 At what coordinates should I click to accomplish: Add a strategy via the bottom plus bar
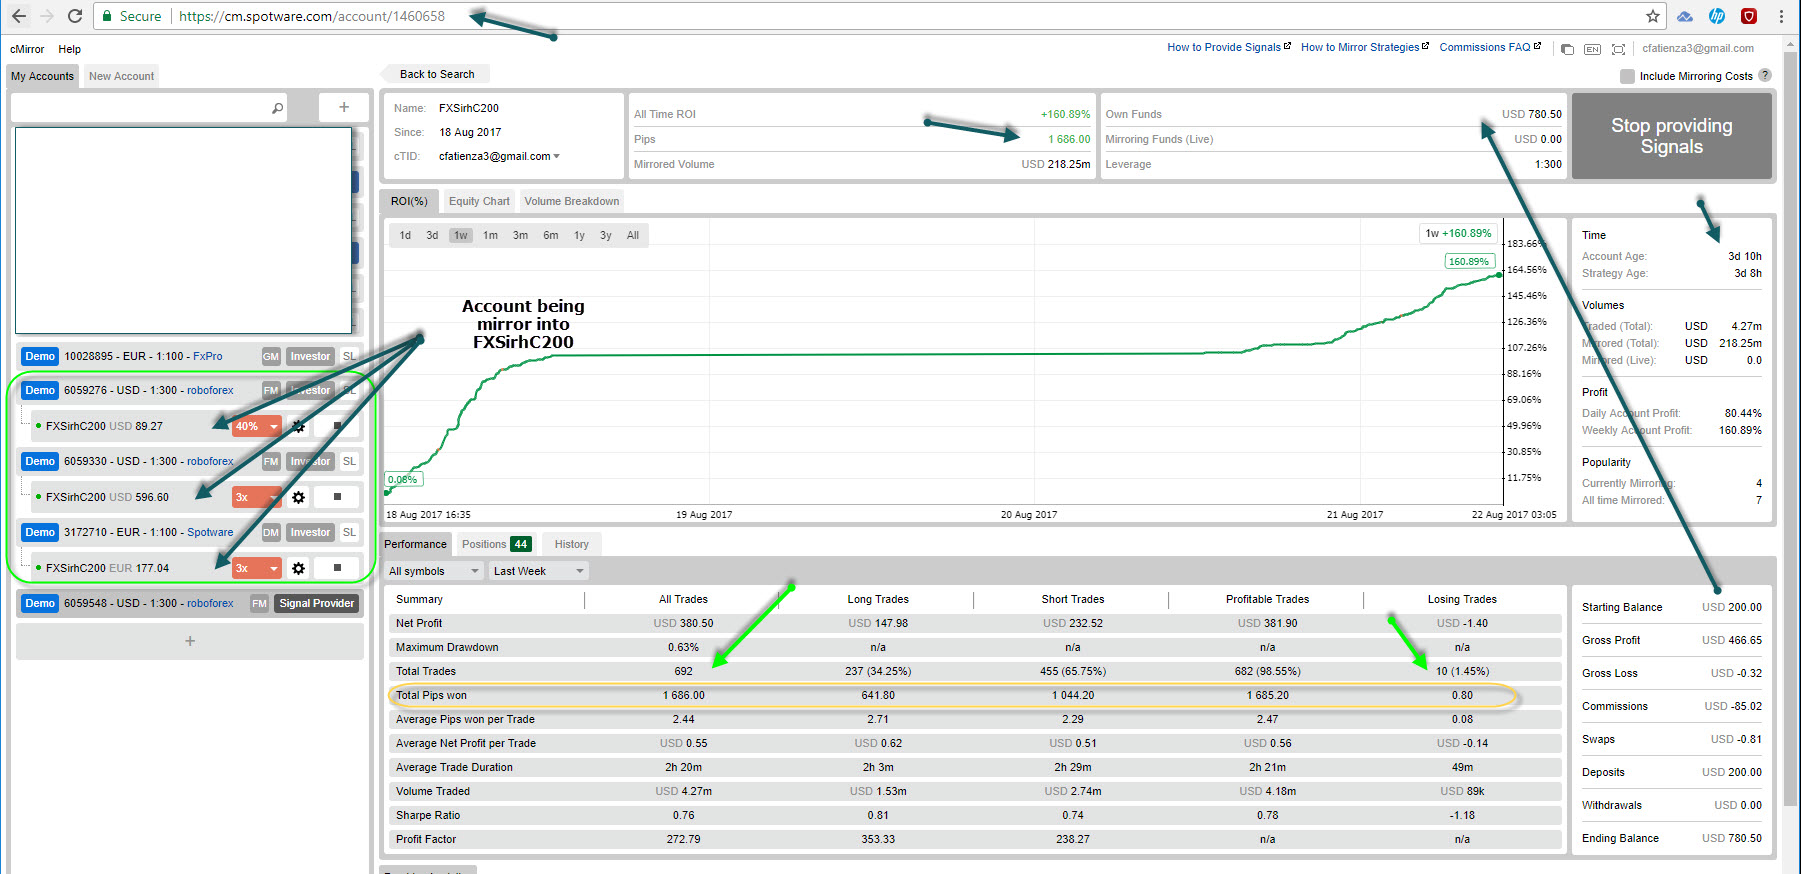coord(190,641)
